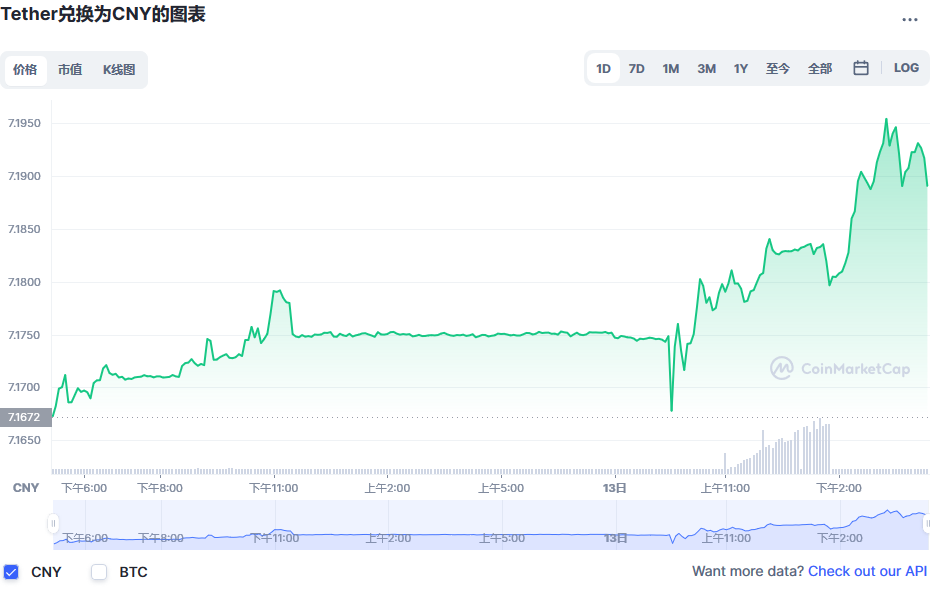Image resolution: width=930 pixels, height=600 pixels.
Task: Click the tallest volume bars in the volume histogram
Action: [x=820, y=446]
